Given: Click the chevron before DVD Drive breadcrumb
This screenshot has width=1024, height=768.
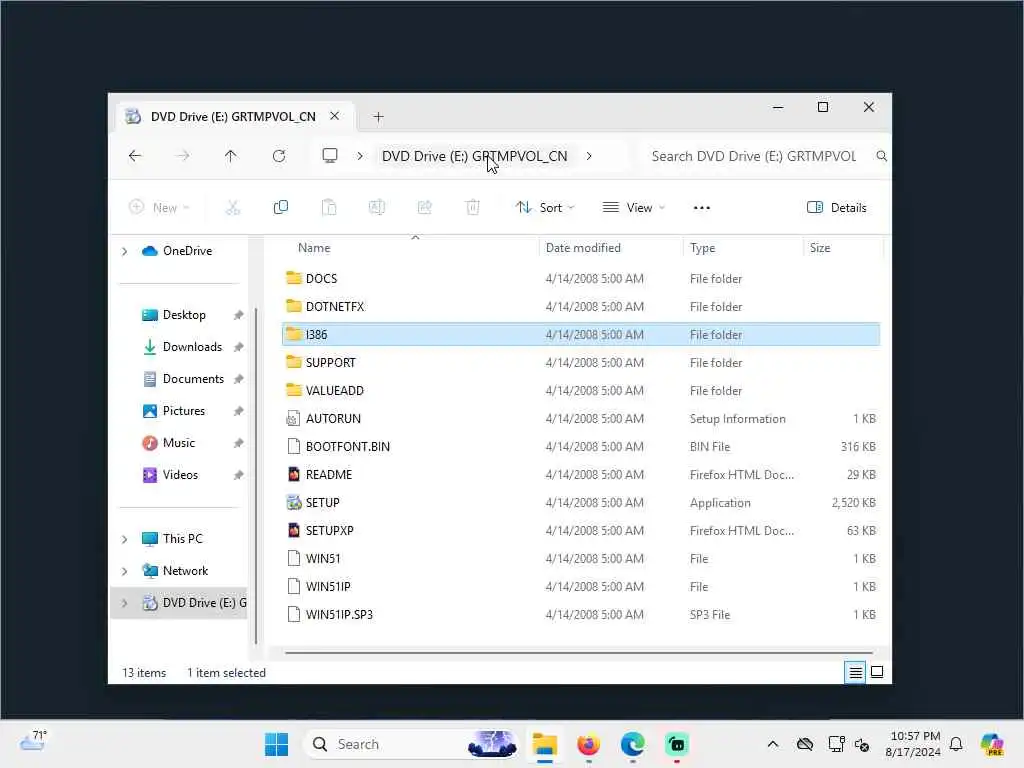Looking at the screenshot, I should [360, 156].
